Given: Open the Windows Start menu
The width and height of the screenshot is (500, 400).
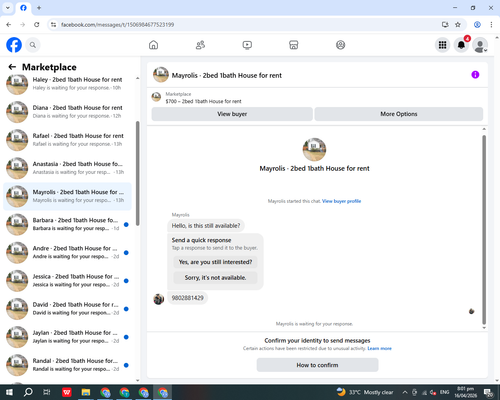Looking at the screenshot, I should pos(9,392).
